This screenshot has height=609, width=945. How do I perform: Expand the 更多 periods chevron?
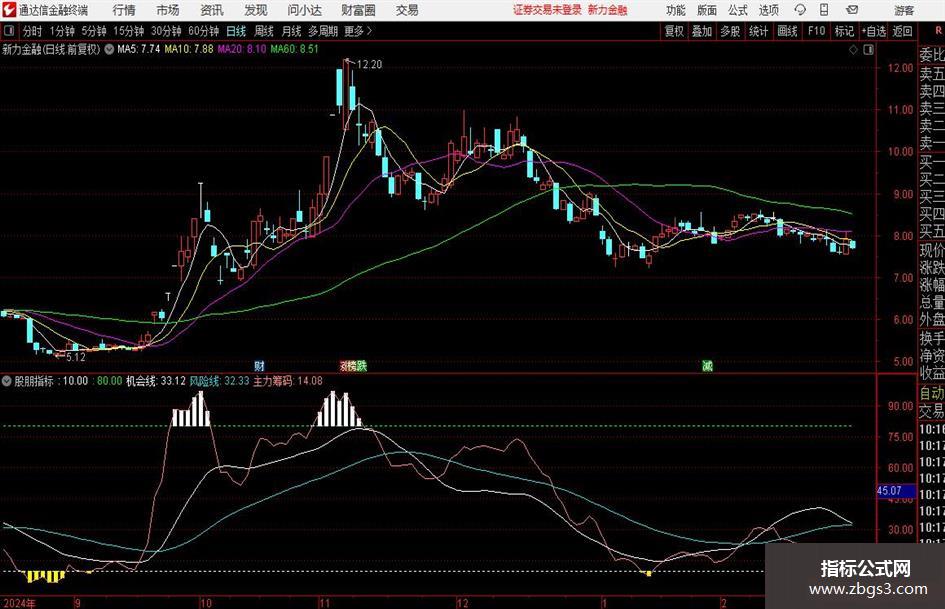point(369,31)
